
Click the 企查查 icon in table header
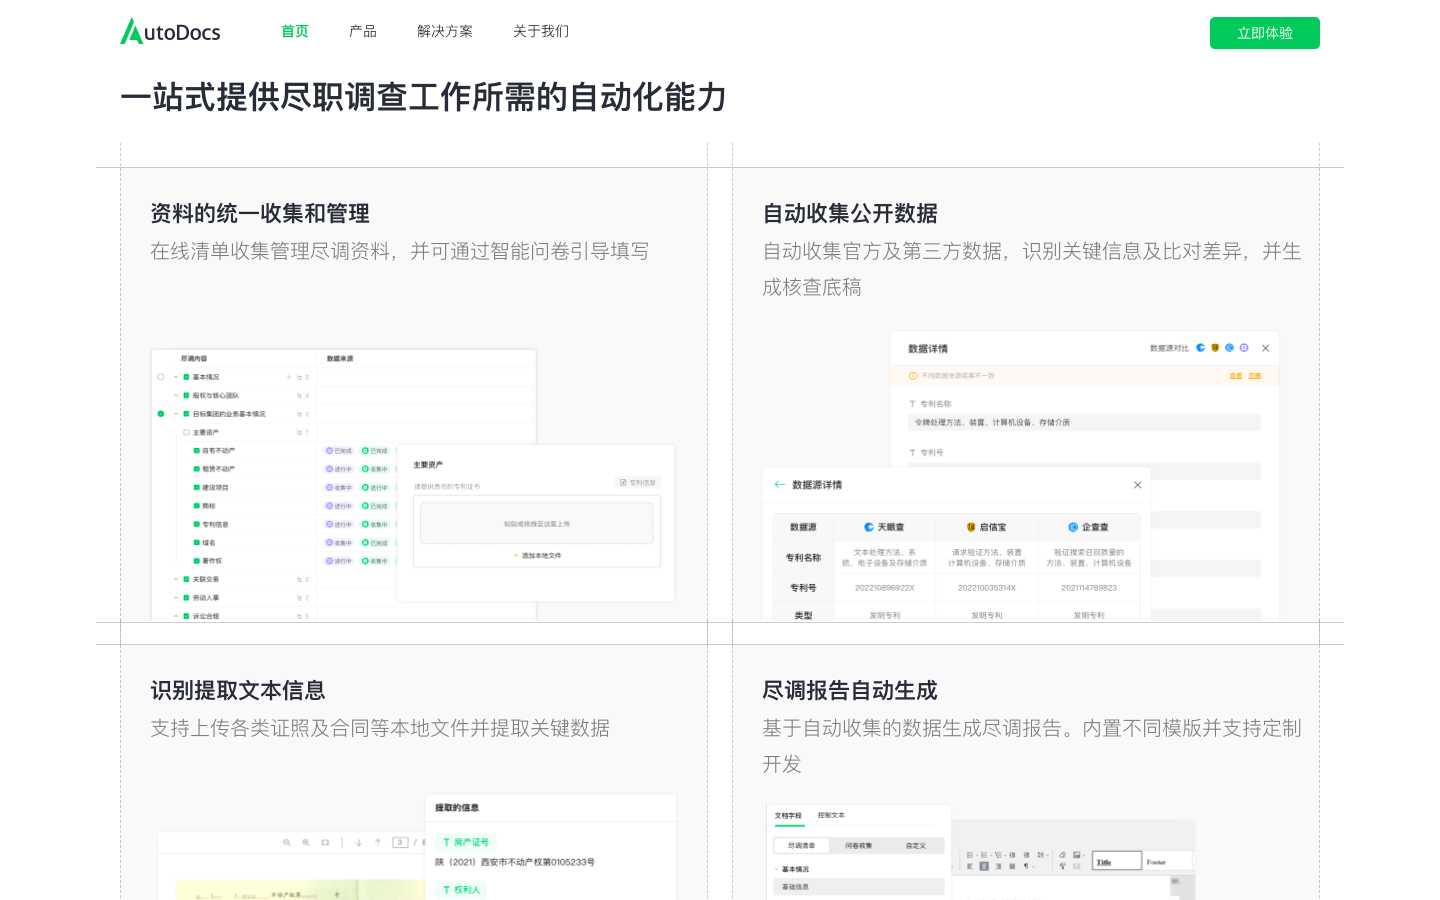(x=1073, y=527)
